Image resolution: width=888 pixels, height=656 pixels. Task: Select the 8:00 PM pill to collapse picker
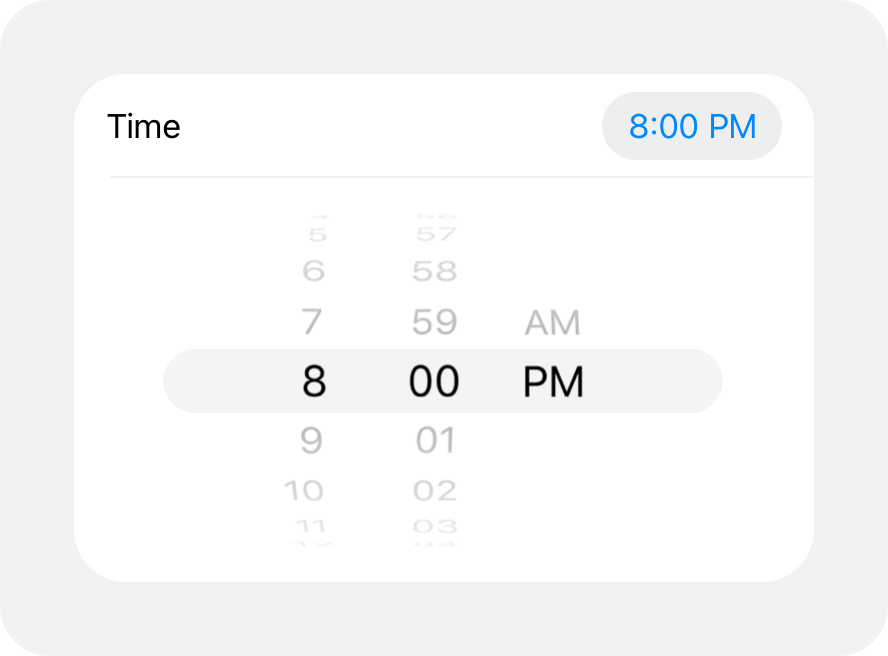[692, 126]
